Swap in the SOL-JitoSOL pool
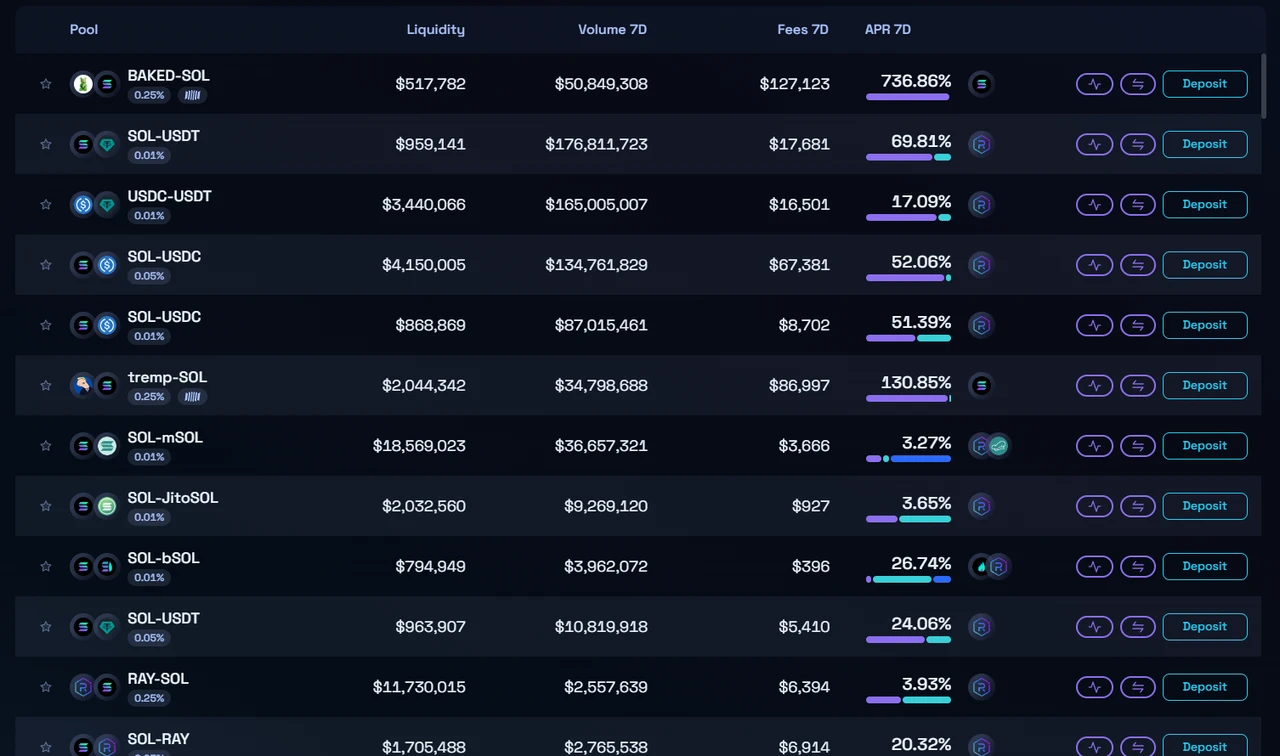The image size is (1280, 756). (x=1138, y=506)
